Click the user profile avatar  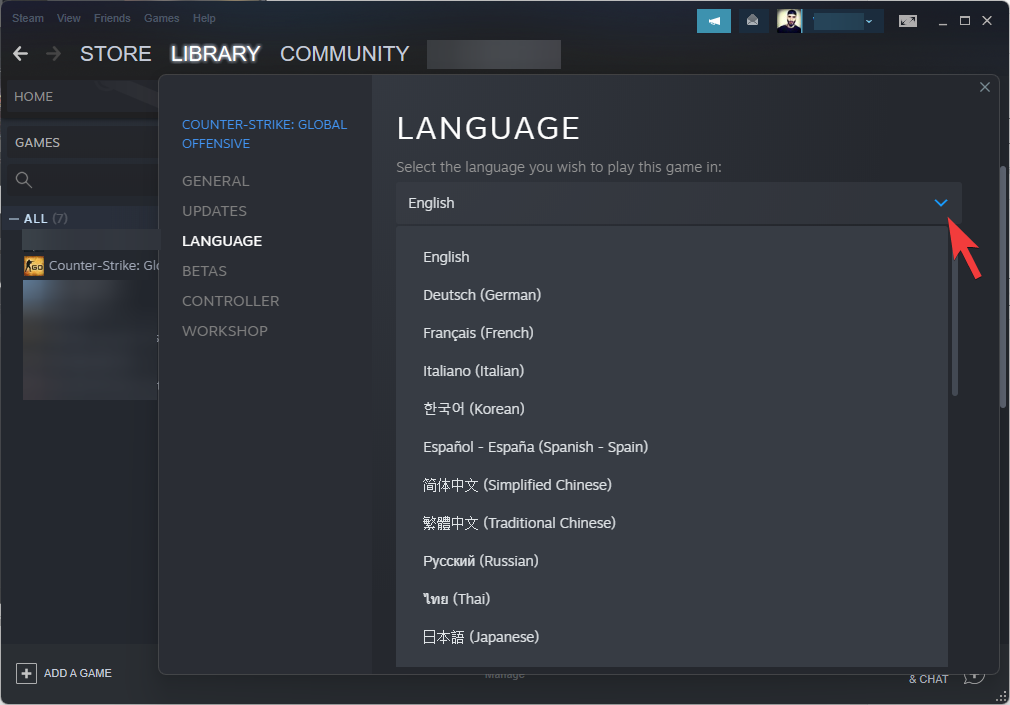(x=789, y=21)
